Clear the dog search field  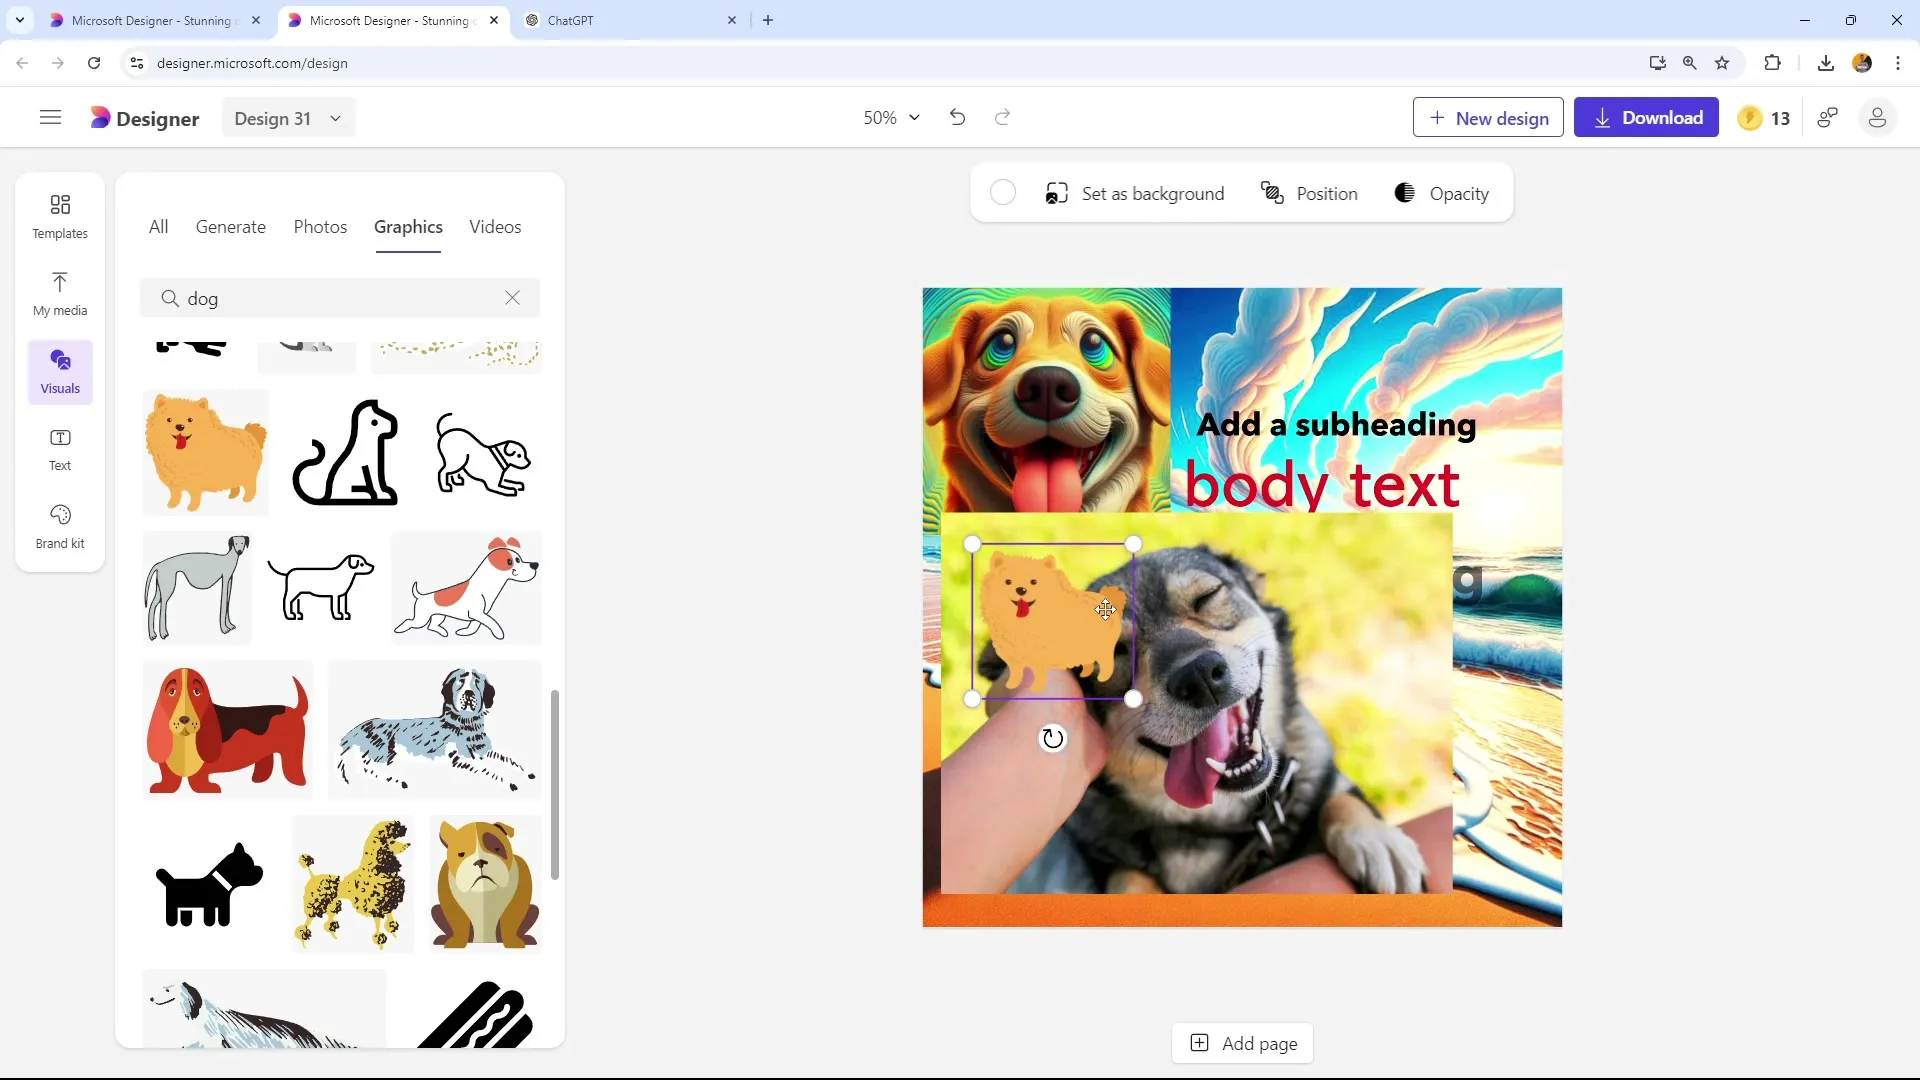[x=512, y=298]
